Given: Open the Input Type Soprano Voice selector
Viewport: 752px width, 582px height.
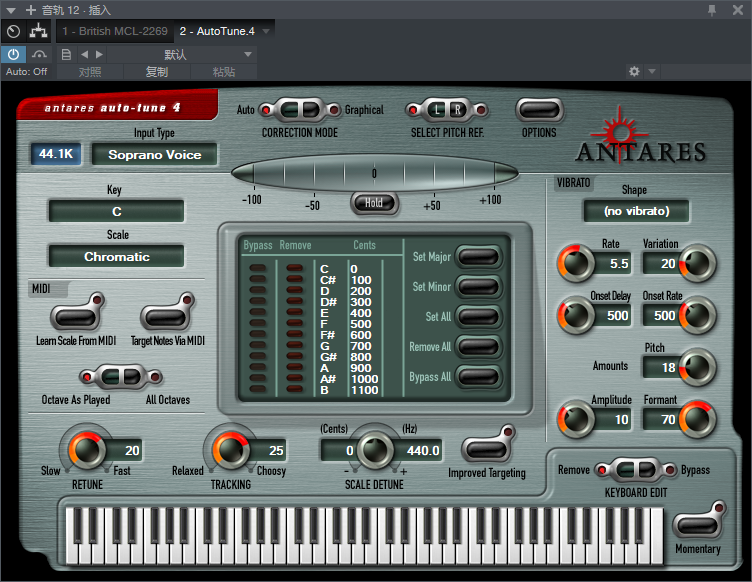Looking at the screenshot, I should 154,154.
